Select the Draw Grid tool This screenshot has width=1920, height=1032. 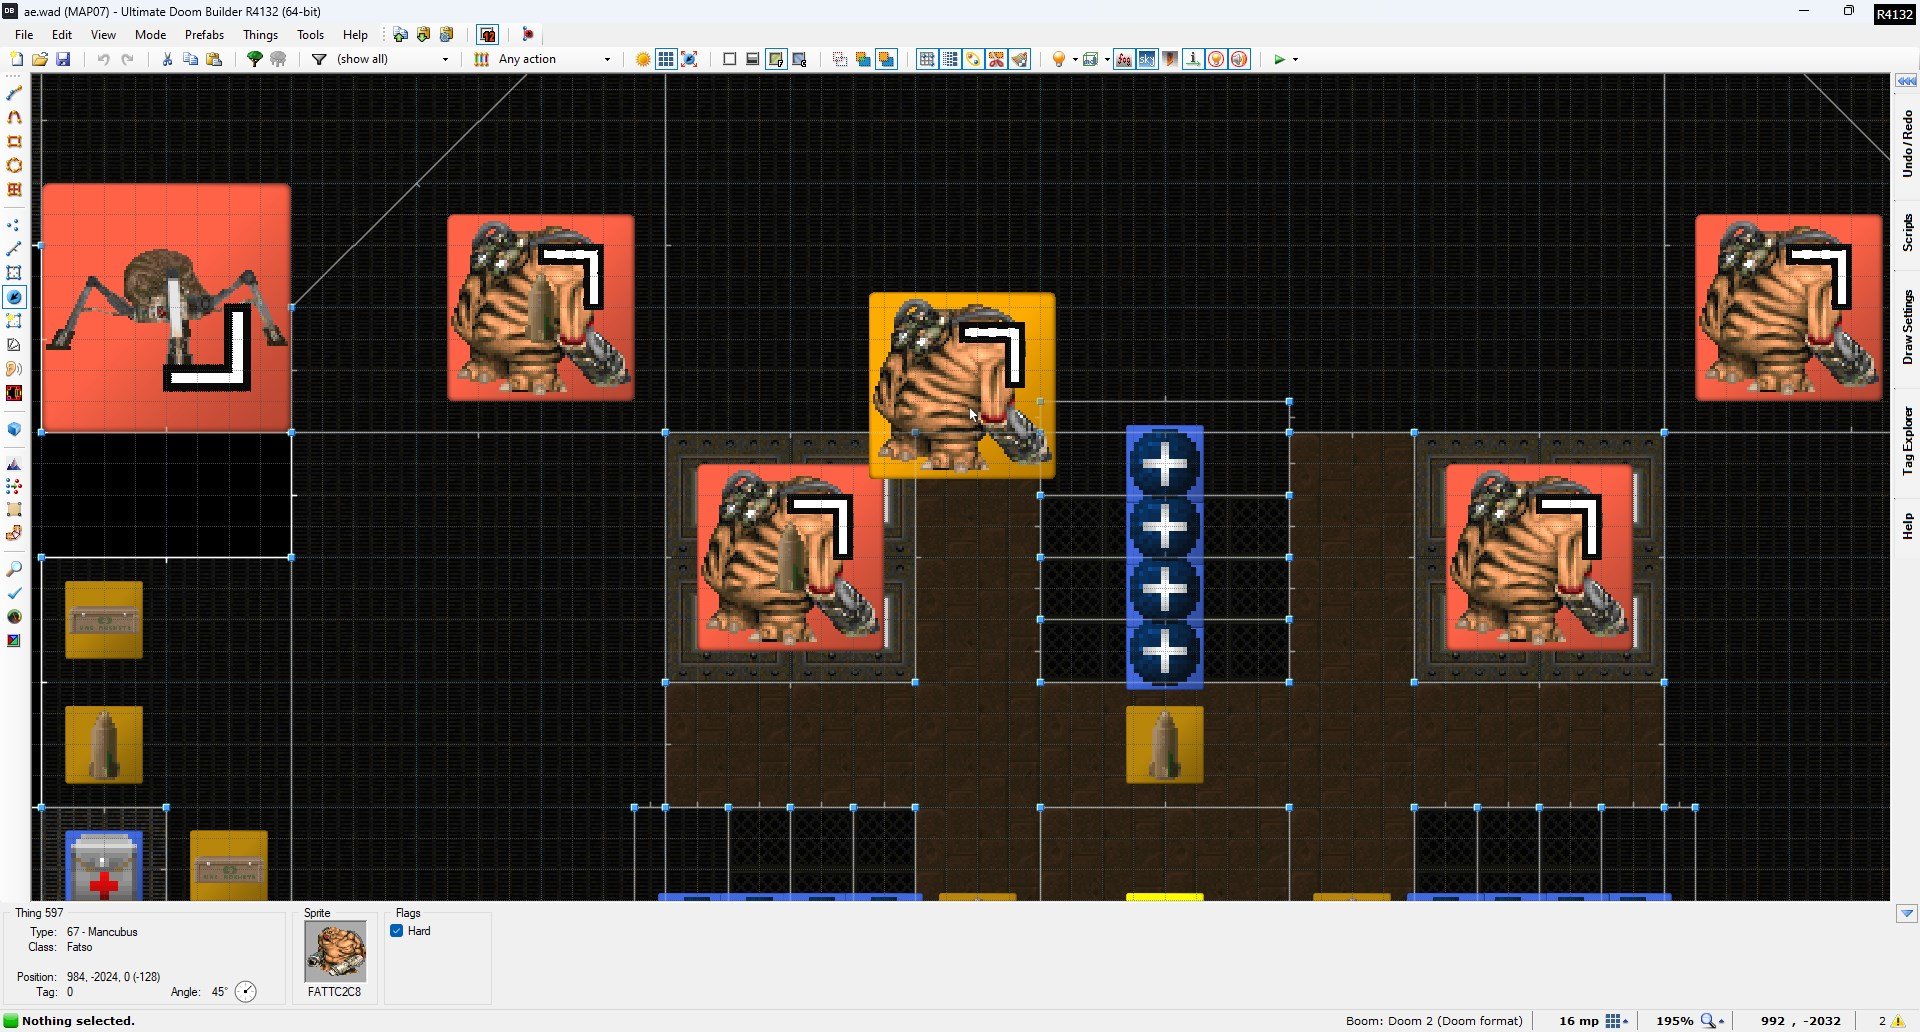pyautogui.click(x=14, y=189)
